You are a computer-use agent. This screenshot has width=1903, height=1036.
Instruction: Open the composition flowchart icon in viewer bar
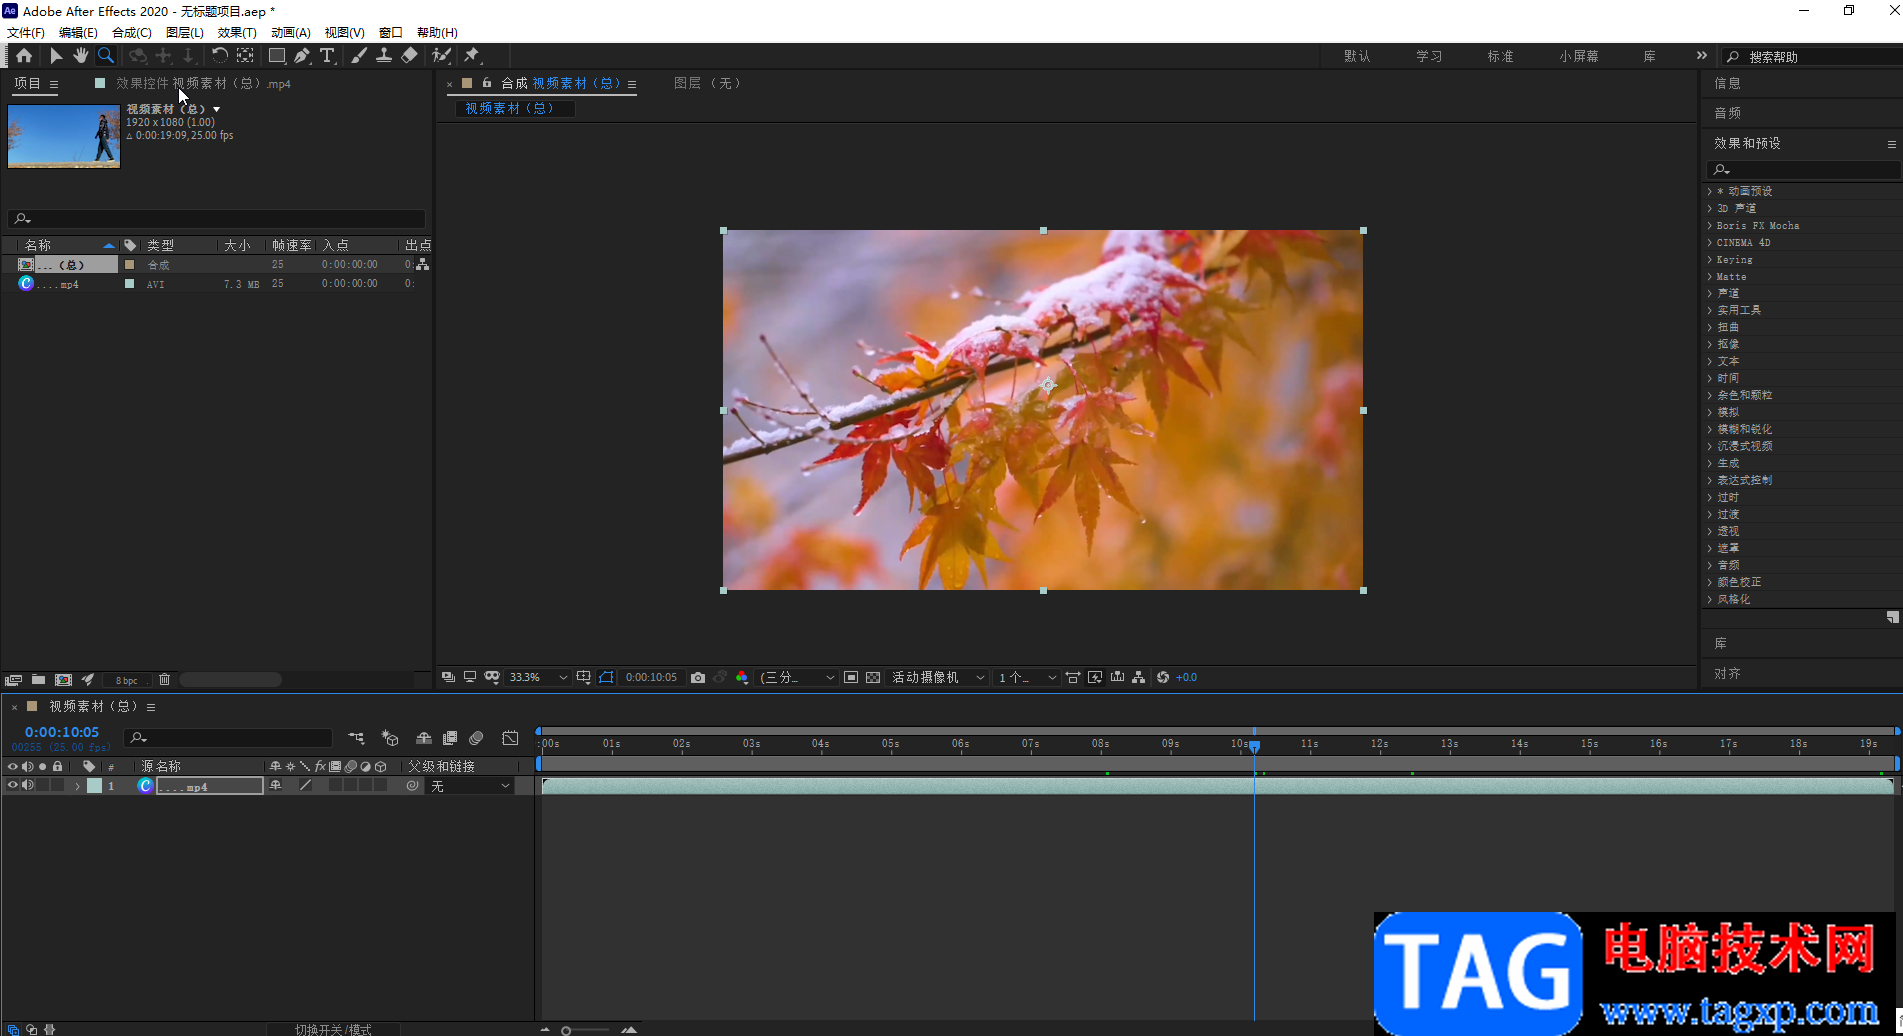click(x=1139, y=678)
